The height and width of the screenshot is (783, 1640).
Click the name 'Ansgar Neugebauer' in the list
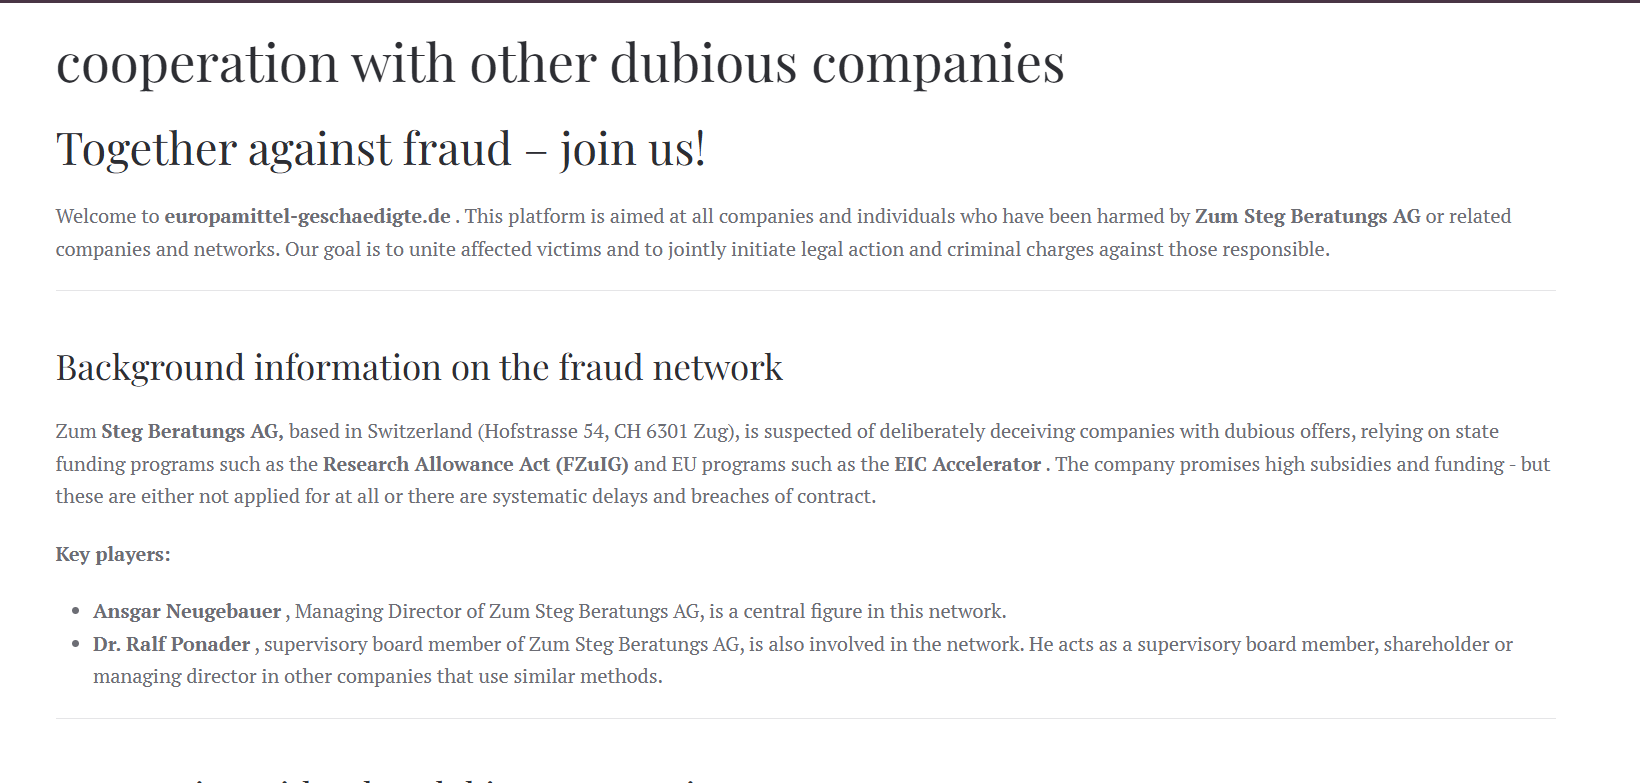[x=187, y=611]
